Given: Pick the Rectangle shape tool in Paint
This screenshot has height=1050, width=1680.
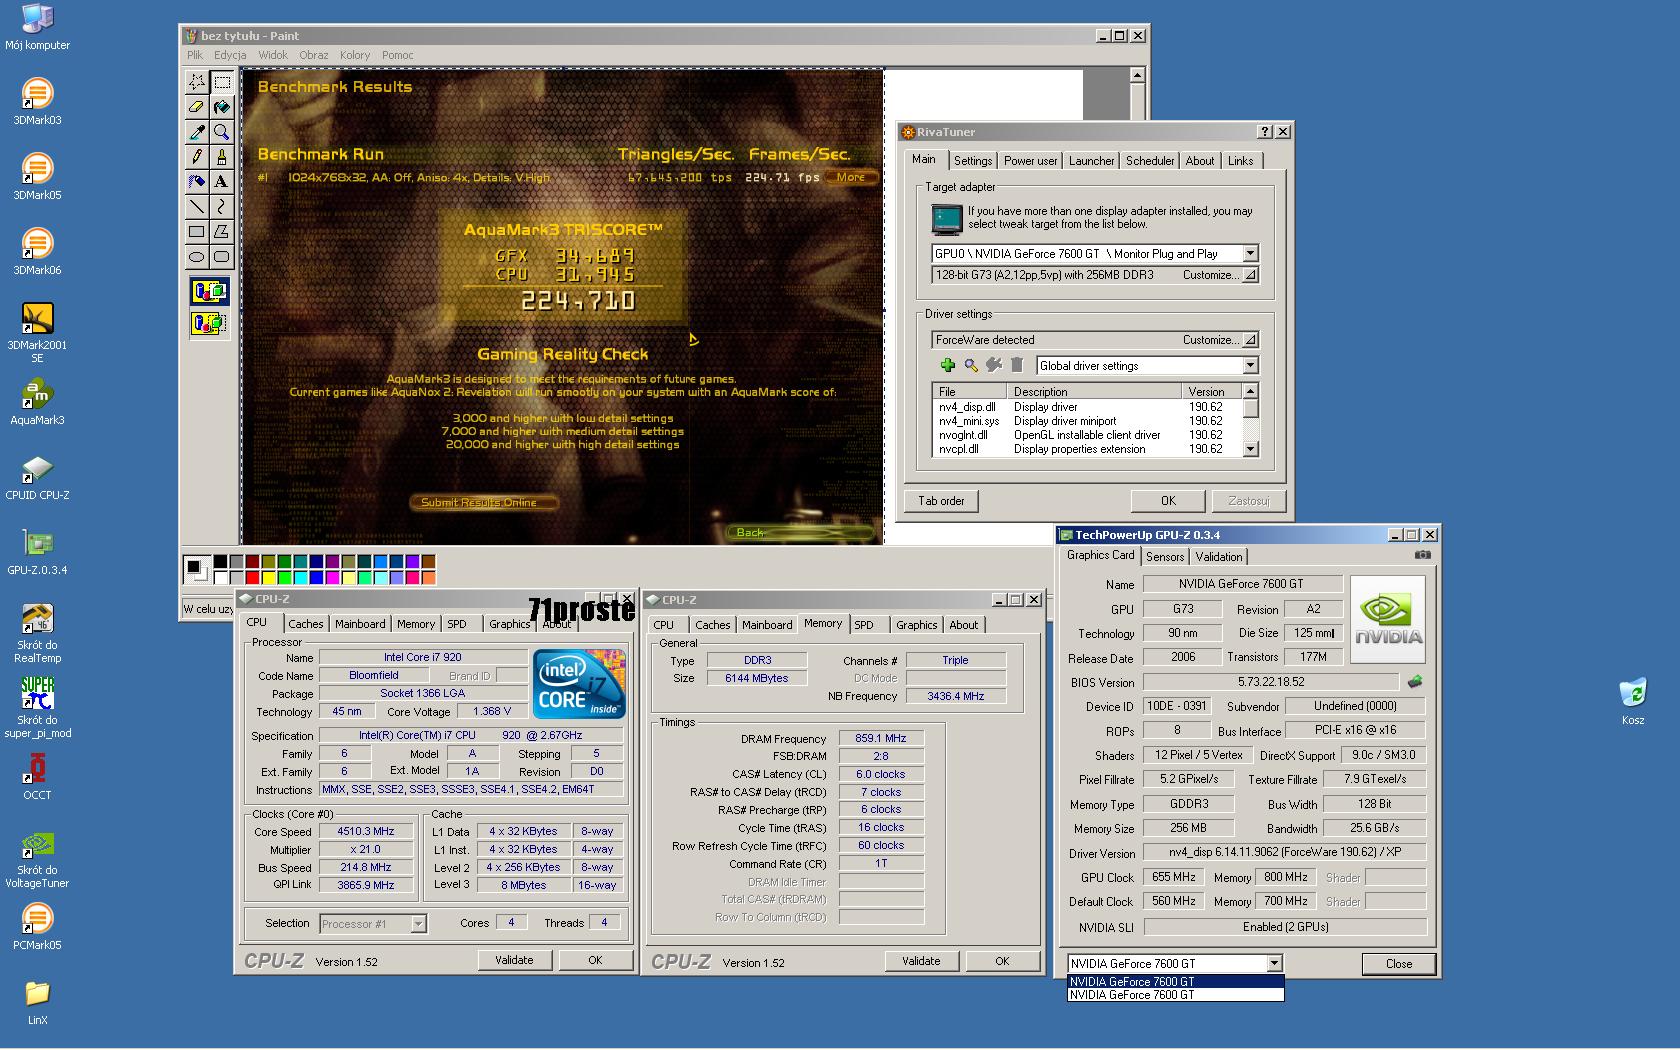Looking at the screenshot, I should [x=197, y=232].
